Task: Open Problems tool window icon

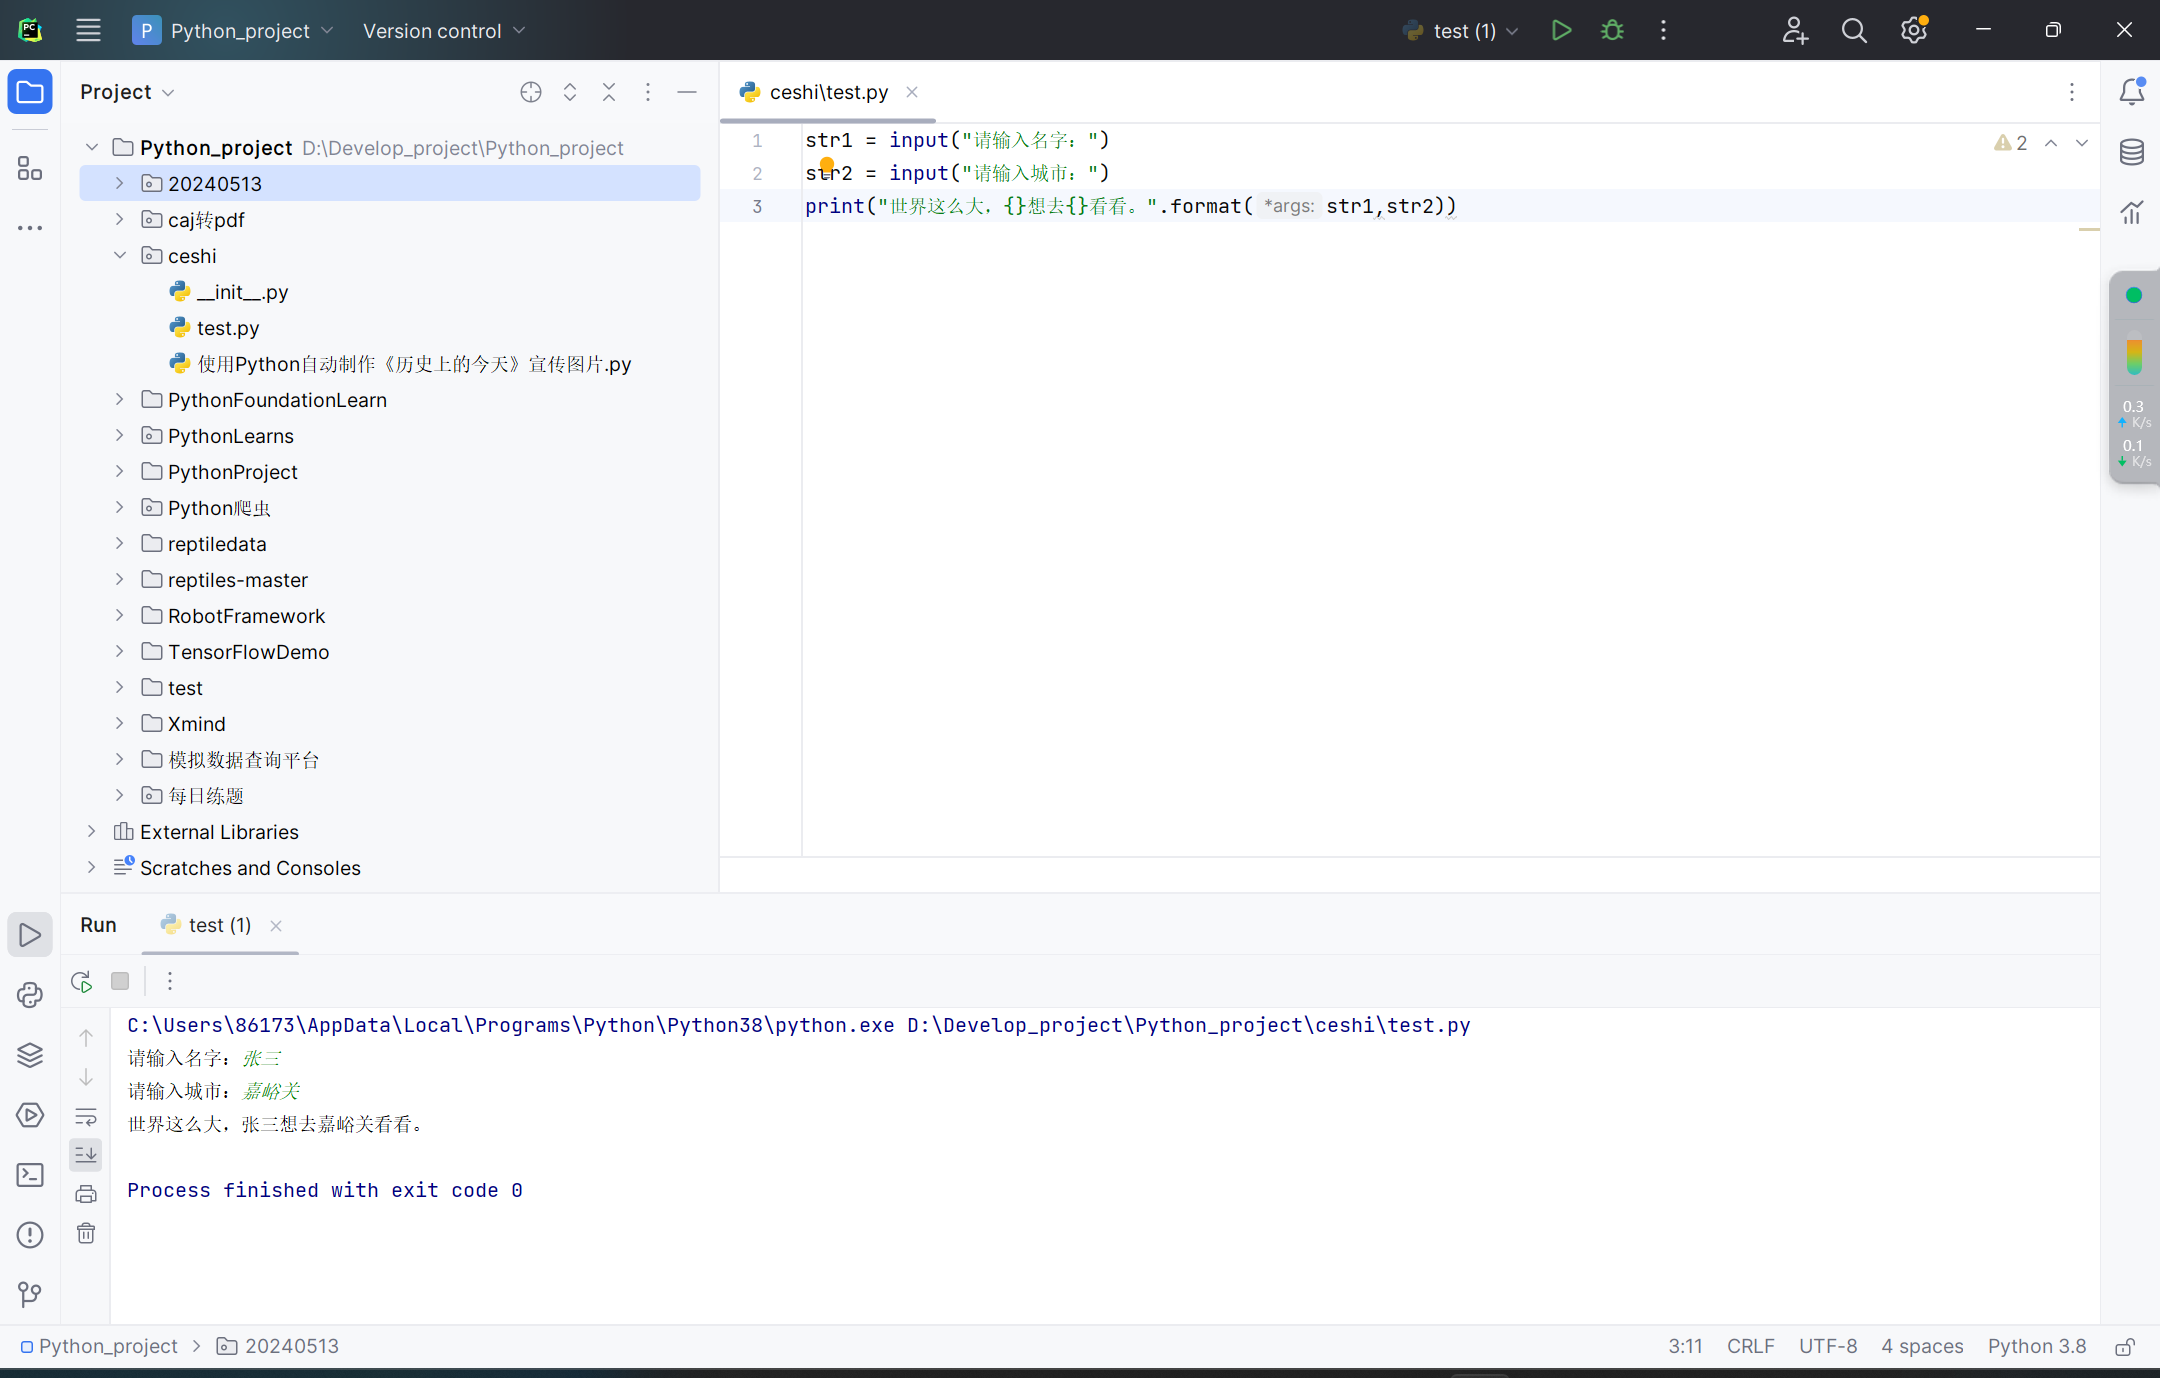Action: coord(30,1235)
